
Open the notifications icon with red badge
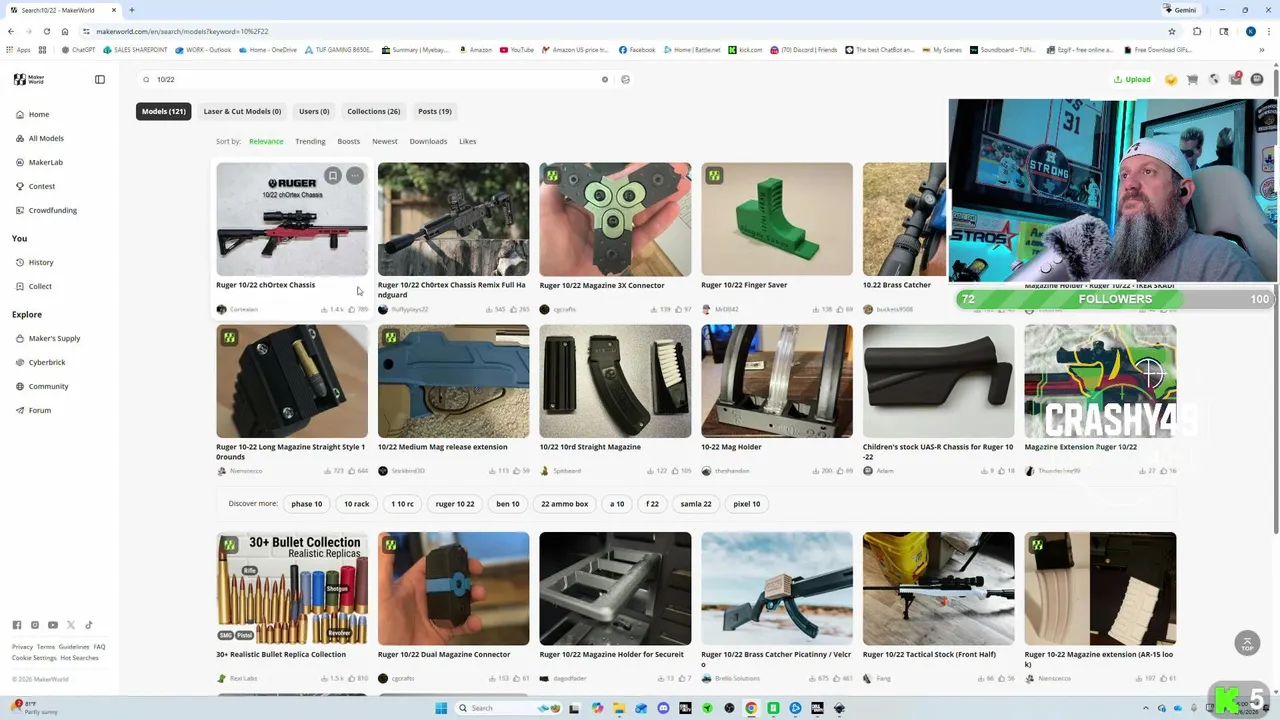pyautogui.click(x=1235, y=79)
